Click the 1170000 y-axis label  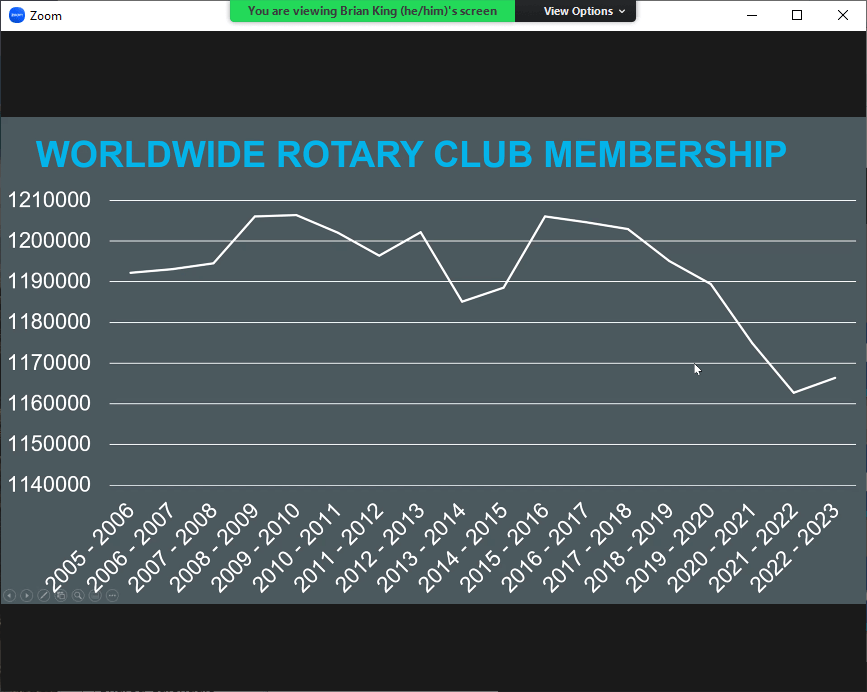[49, 363]
